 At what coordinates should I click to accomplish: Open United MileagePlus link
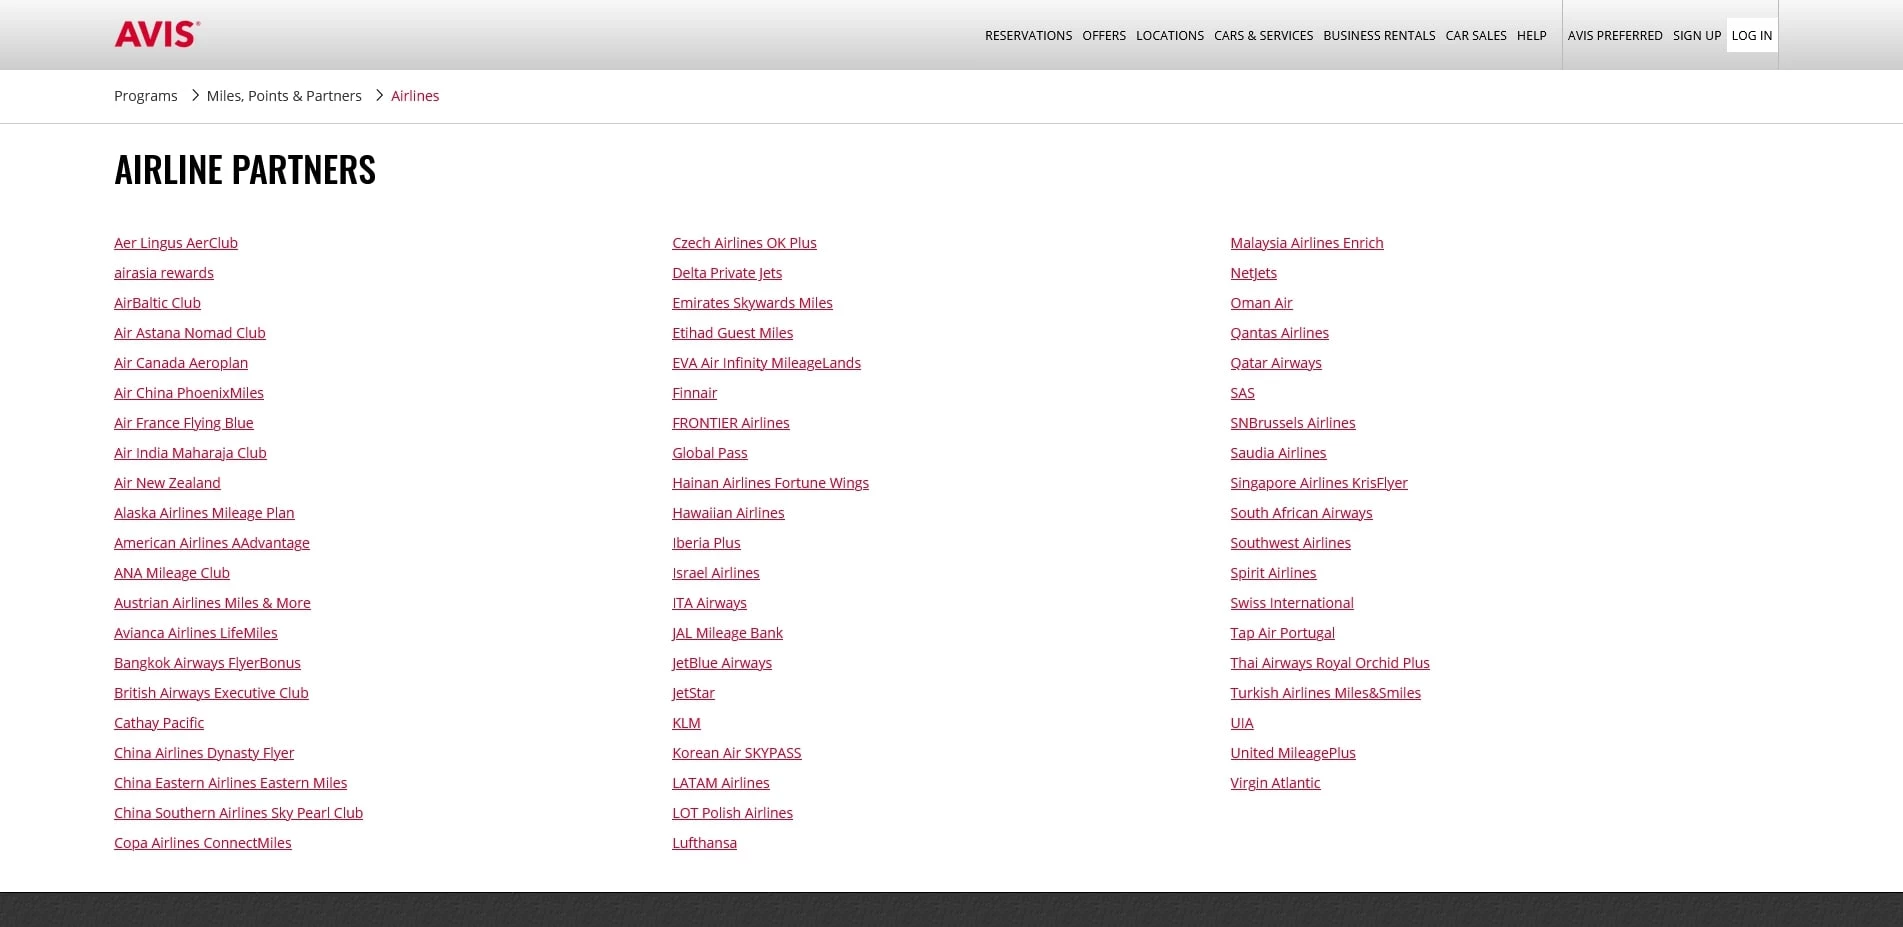[1292, 753]
